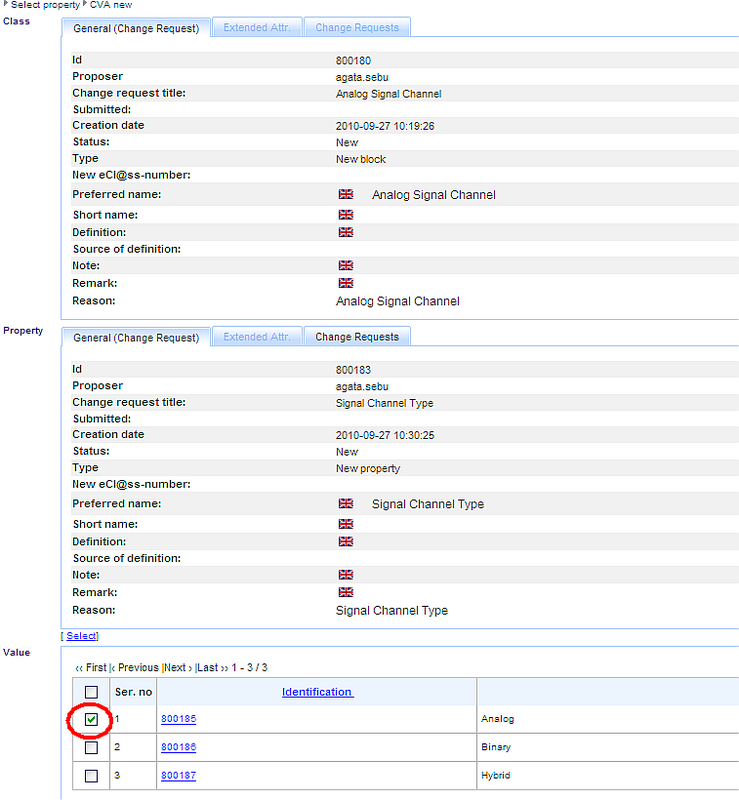This screenshot has height=800, width=739.
Task: Check the checkbox for Binary value row
Action: click(x=91, y=747)
